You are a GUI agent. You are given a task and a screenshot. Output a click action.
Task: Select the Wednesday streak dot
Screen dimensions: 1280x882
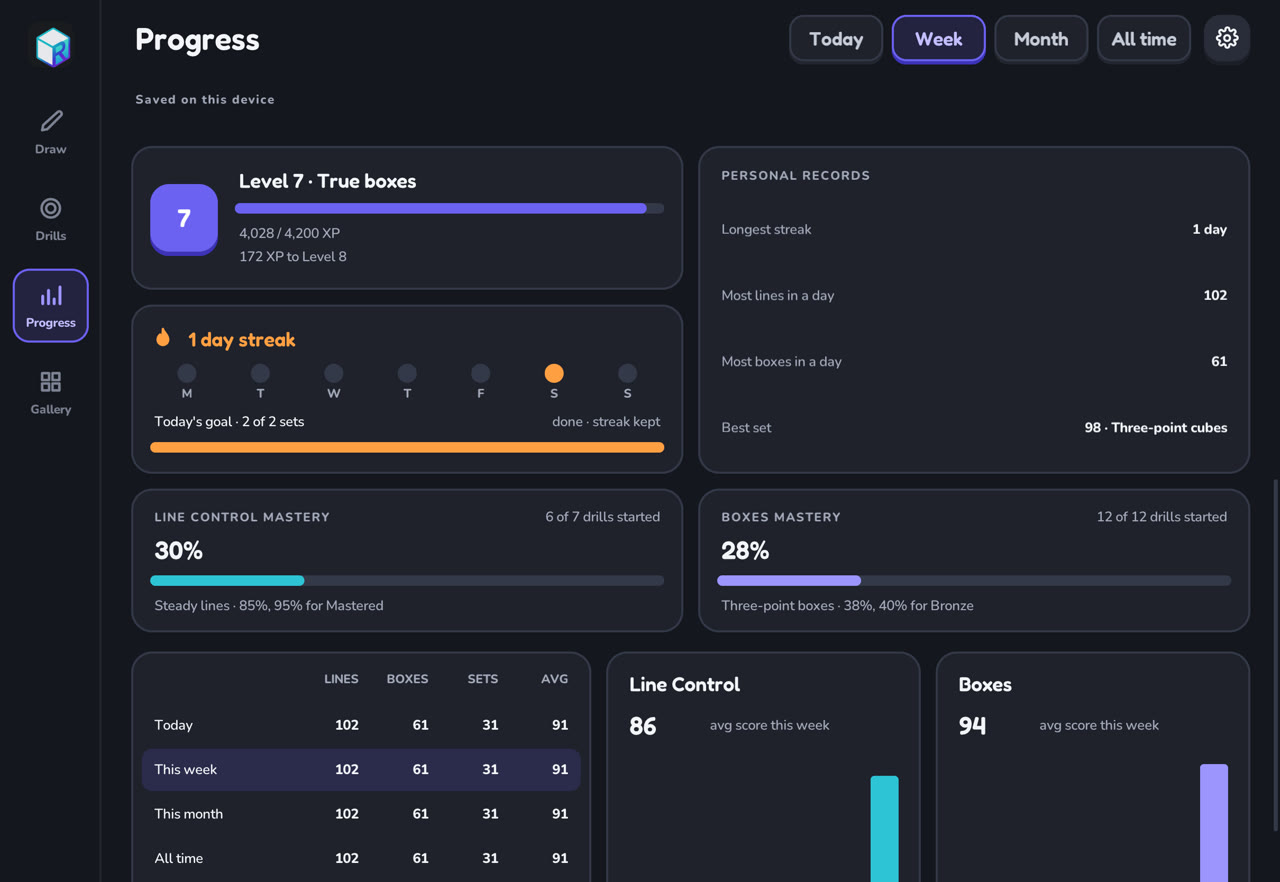pyautogui.click(x=334, y=373)
